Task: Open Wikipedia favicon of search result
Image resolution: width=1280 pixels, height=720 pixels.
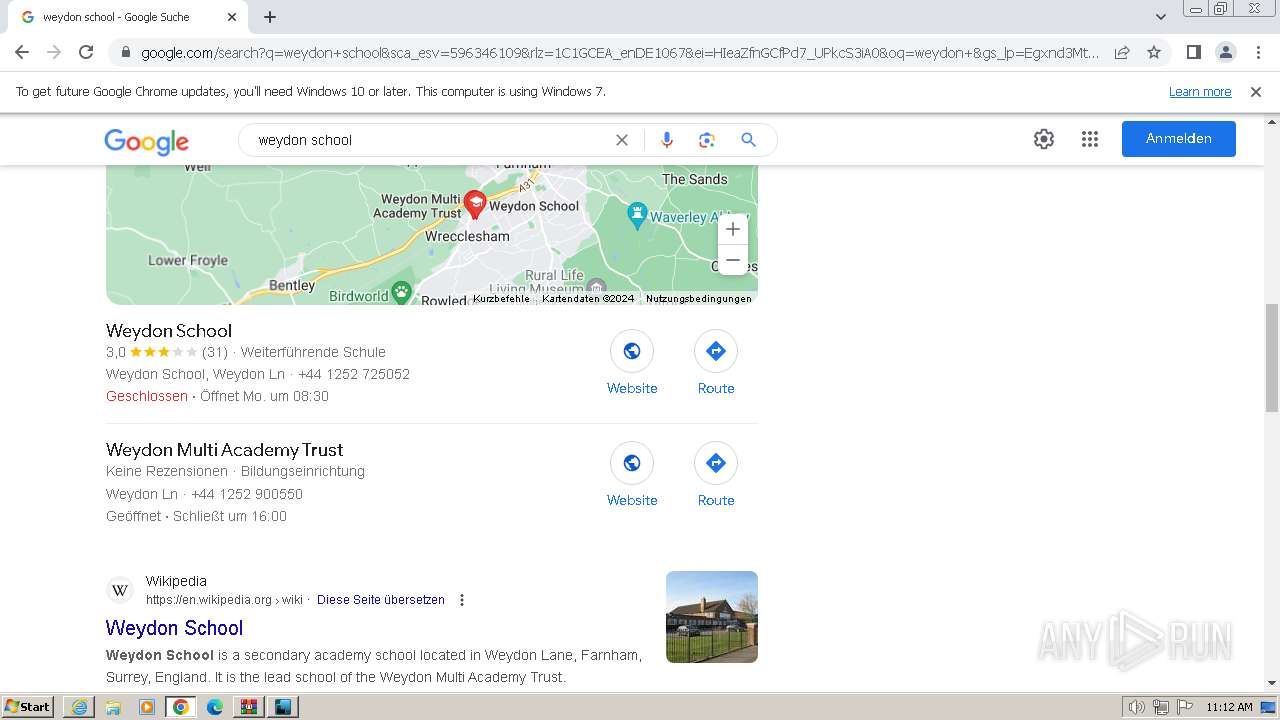Action: point(120,590)
